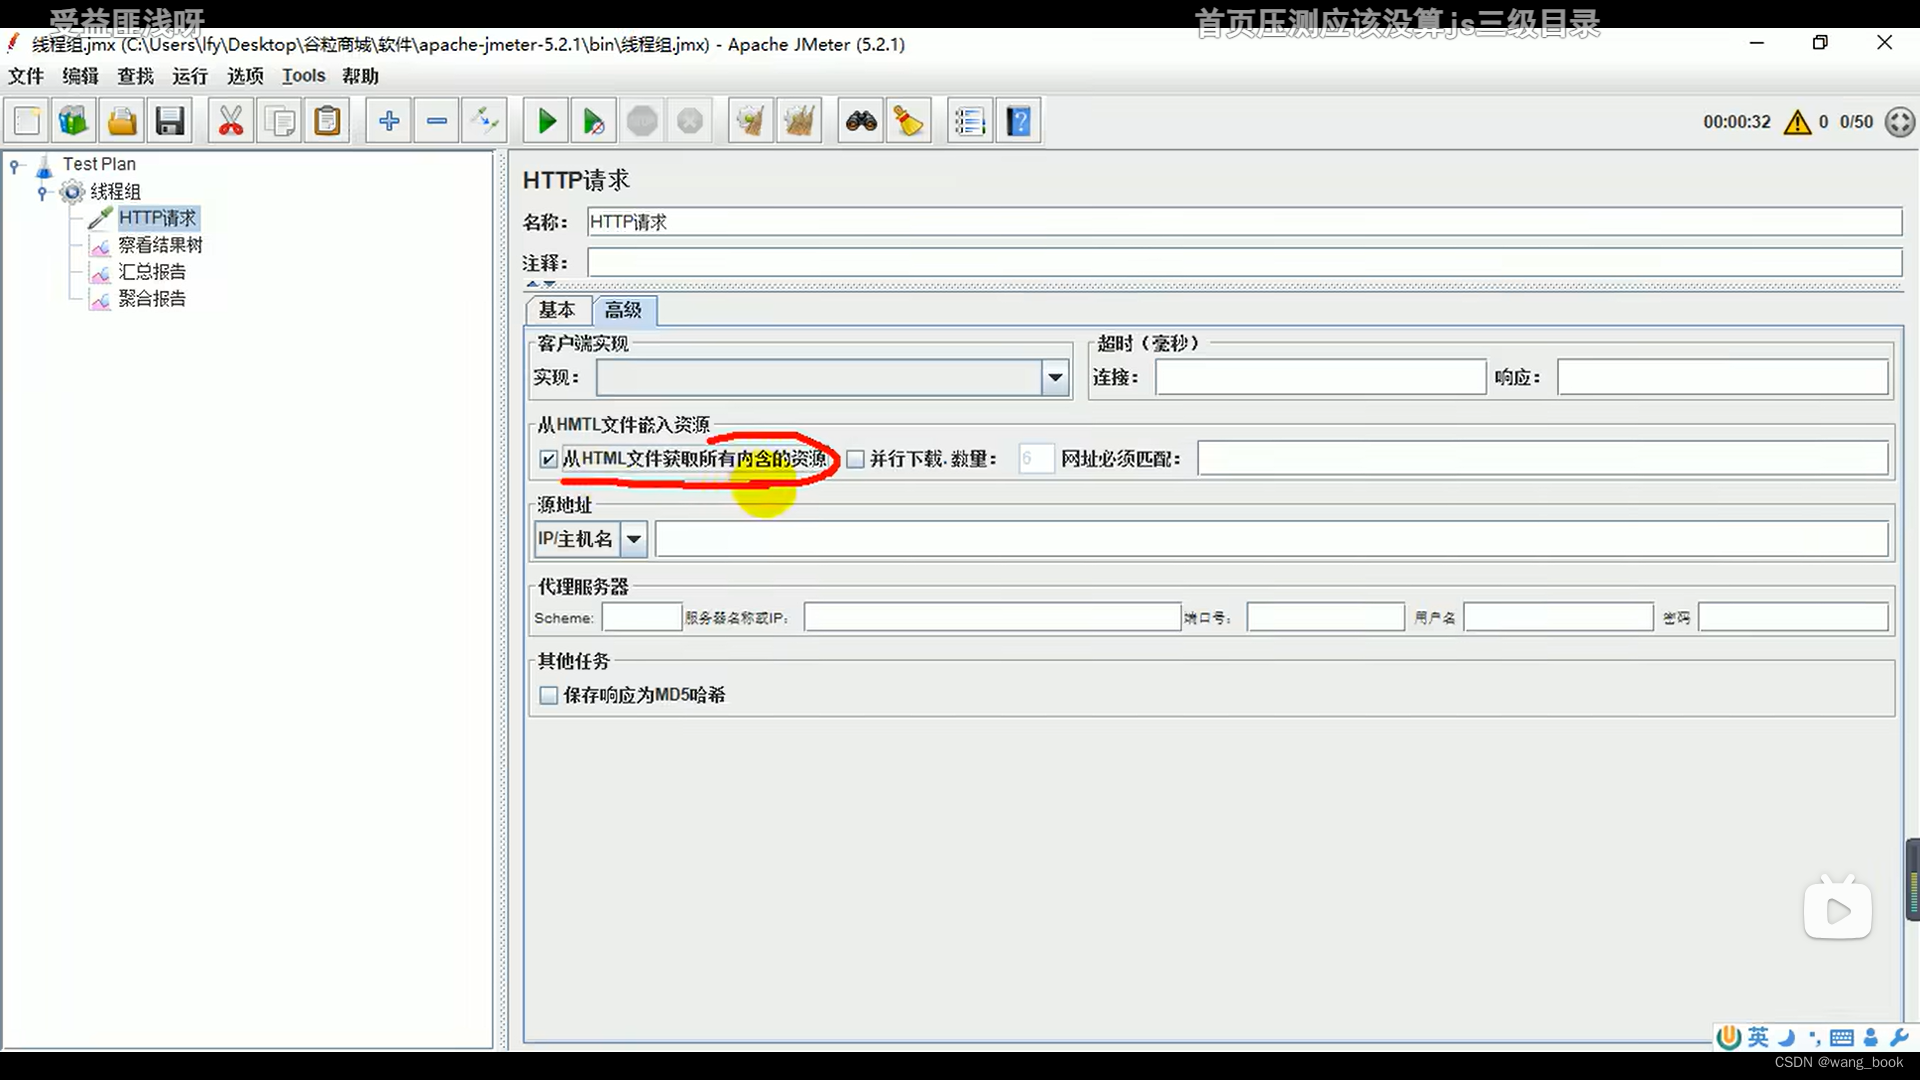Click the source address text field
Viewport: 1920px width, 1080px height.
1271,539
